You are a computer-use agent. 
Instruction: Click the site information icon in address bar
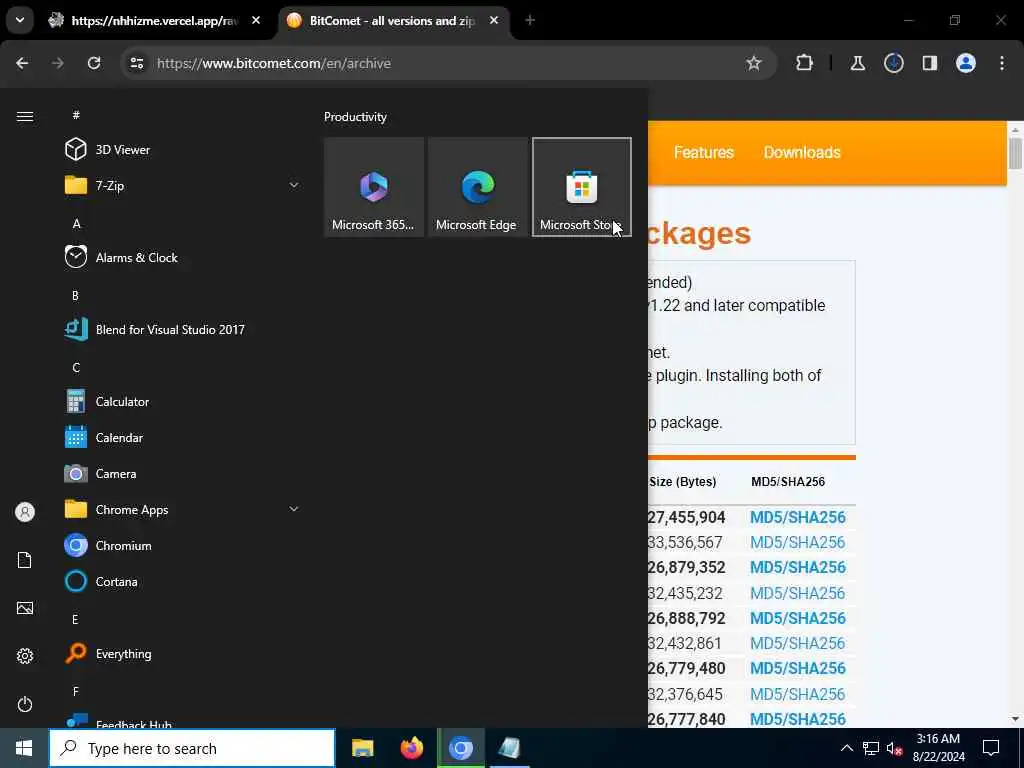(136, 63)
